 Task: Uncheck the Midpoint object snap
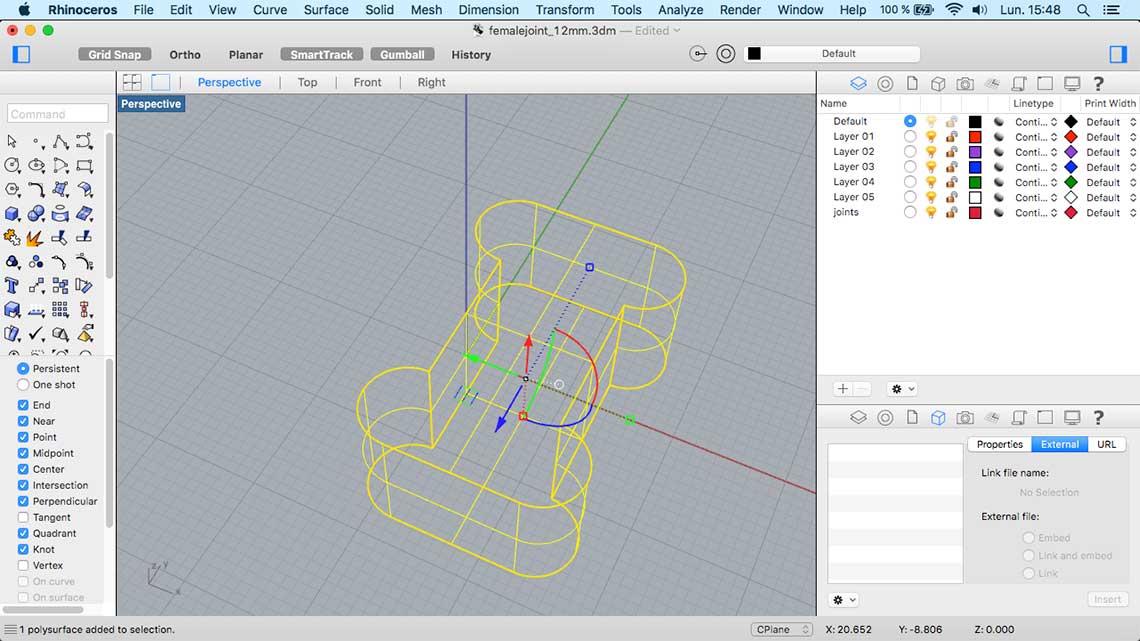click(x=23, y=453)
